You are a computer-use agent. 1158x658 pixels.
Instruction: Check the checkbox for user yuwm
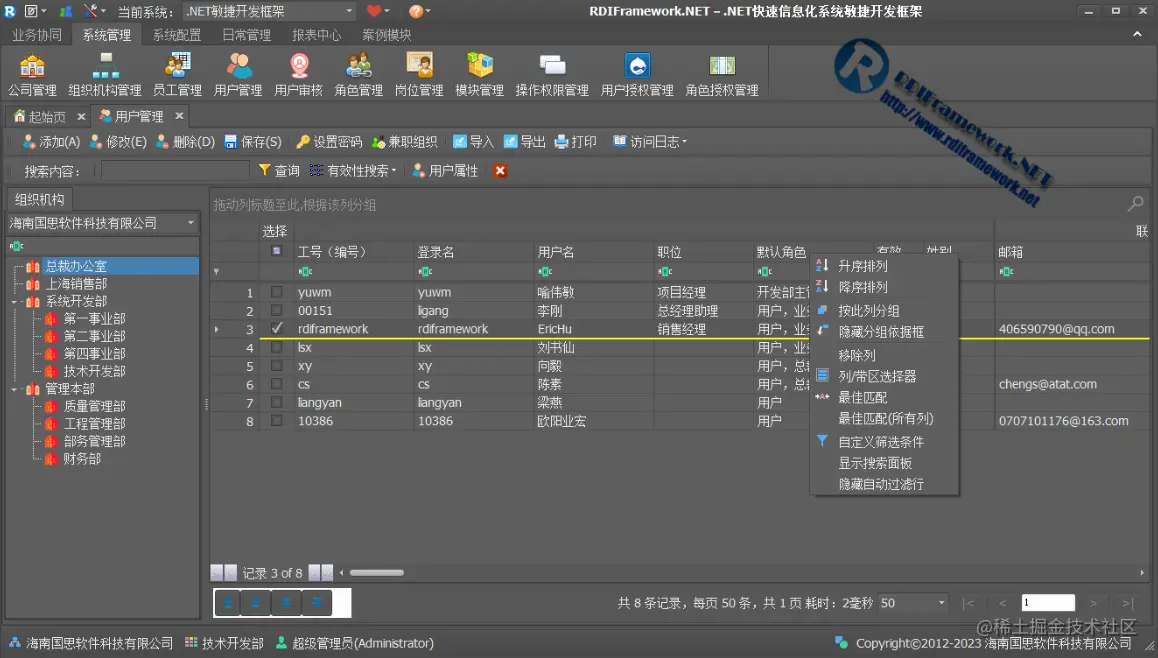[276, 292]
